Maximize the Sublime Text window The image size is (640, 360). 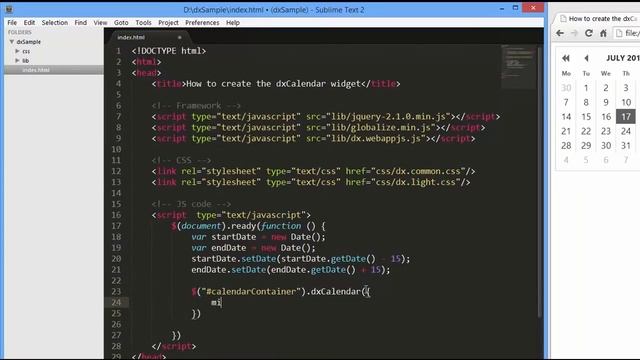[516, 8]
